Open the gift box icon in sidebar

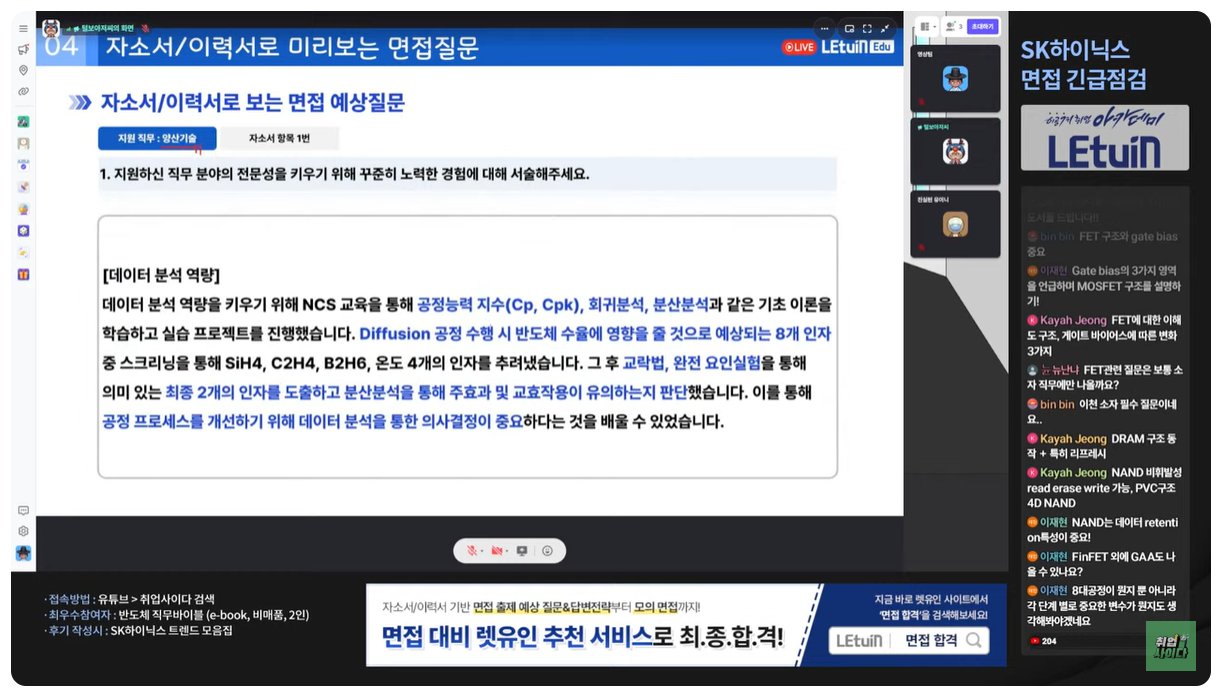pos(23,274)
